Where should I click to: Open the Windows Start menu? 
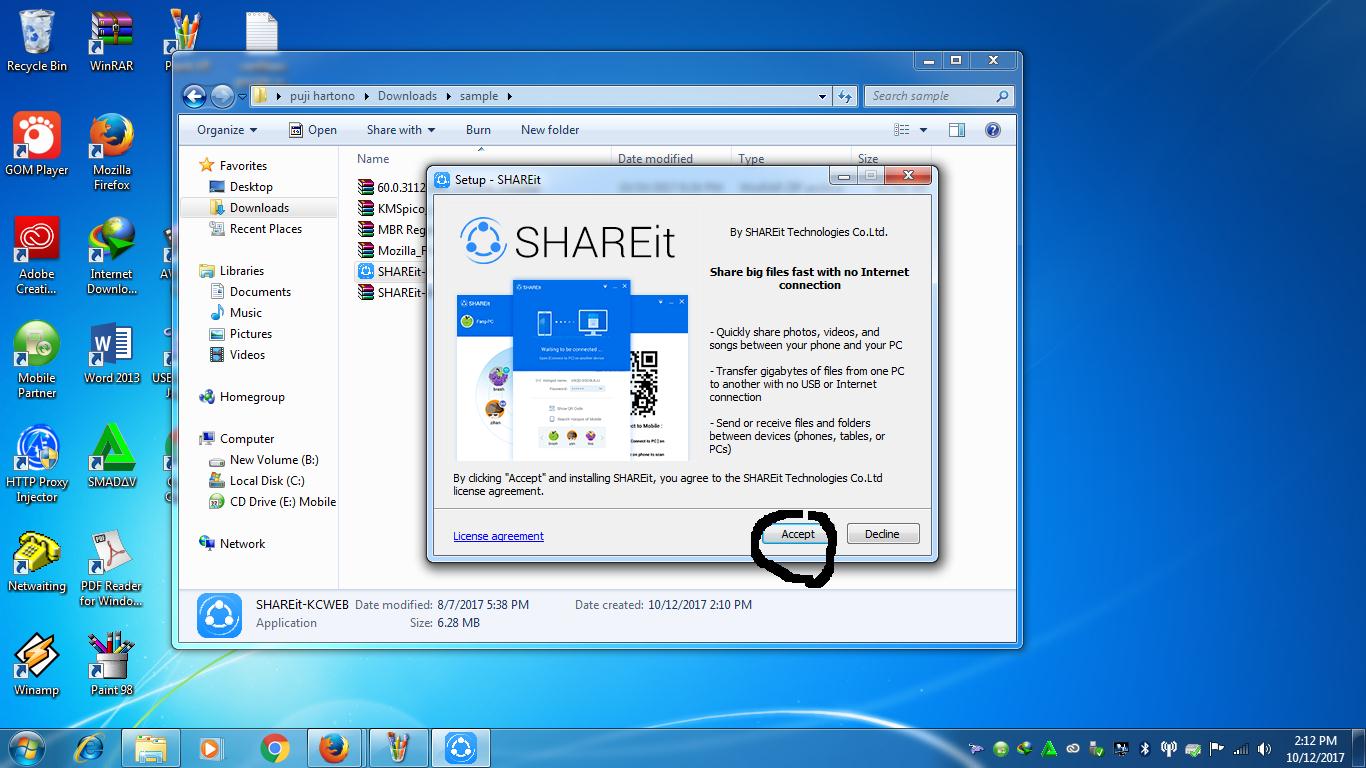tap(27, 748)
